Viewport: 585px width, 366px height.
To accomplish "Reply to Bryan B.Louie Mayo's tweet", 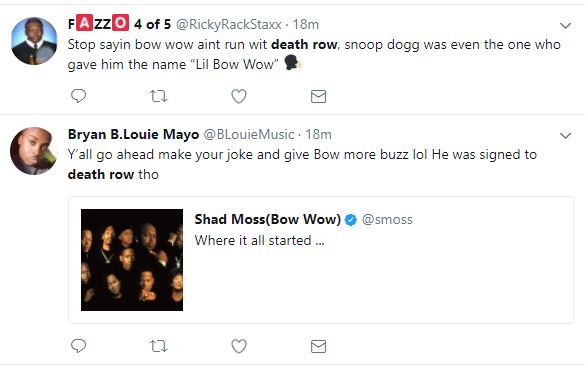I will [78, 346].
